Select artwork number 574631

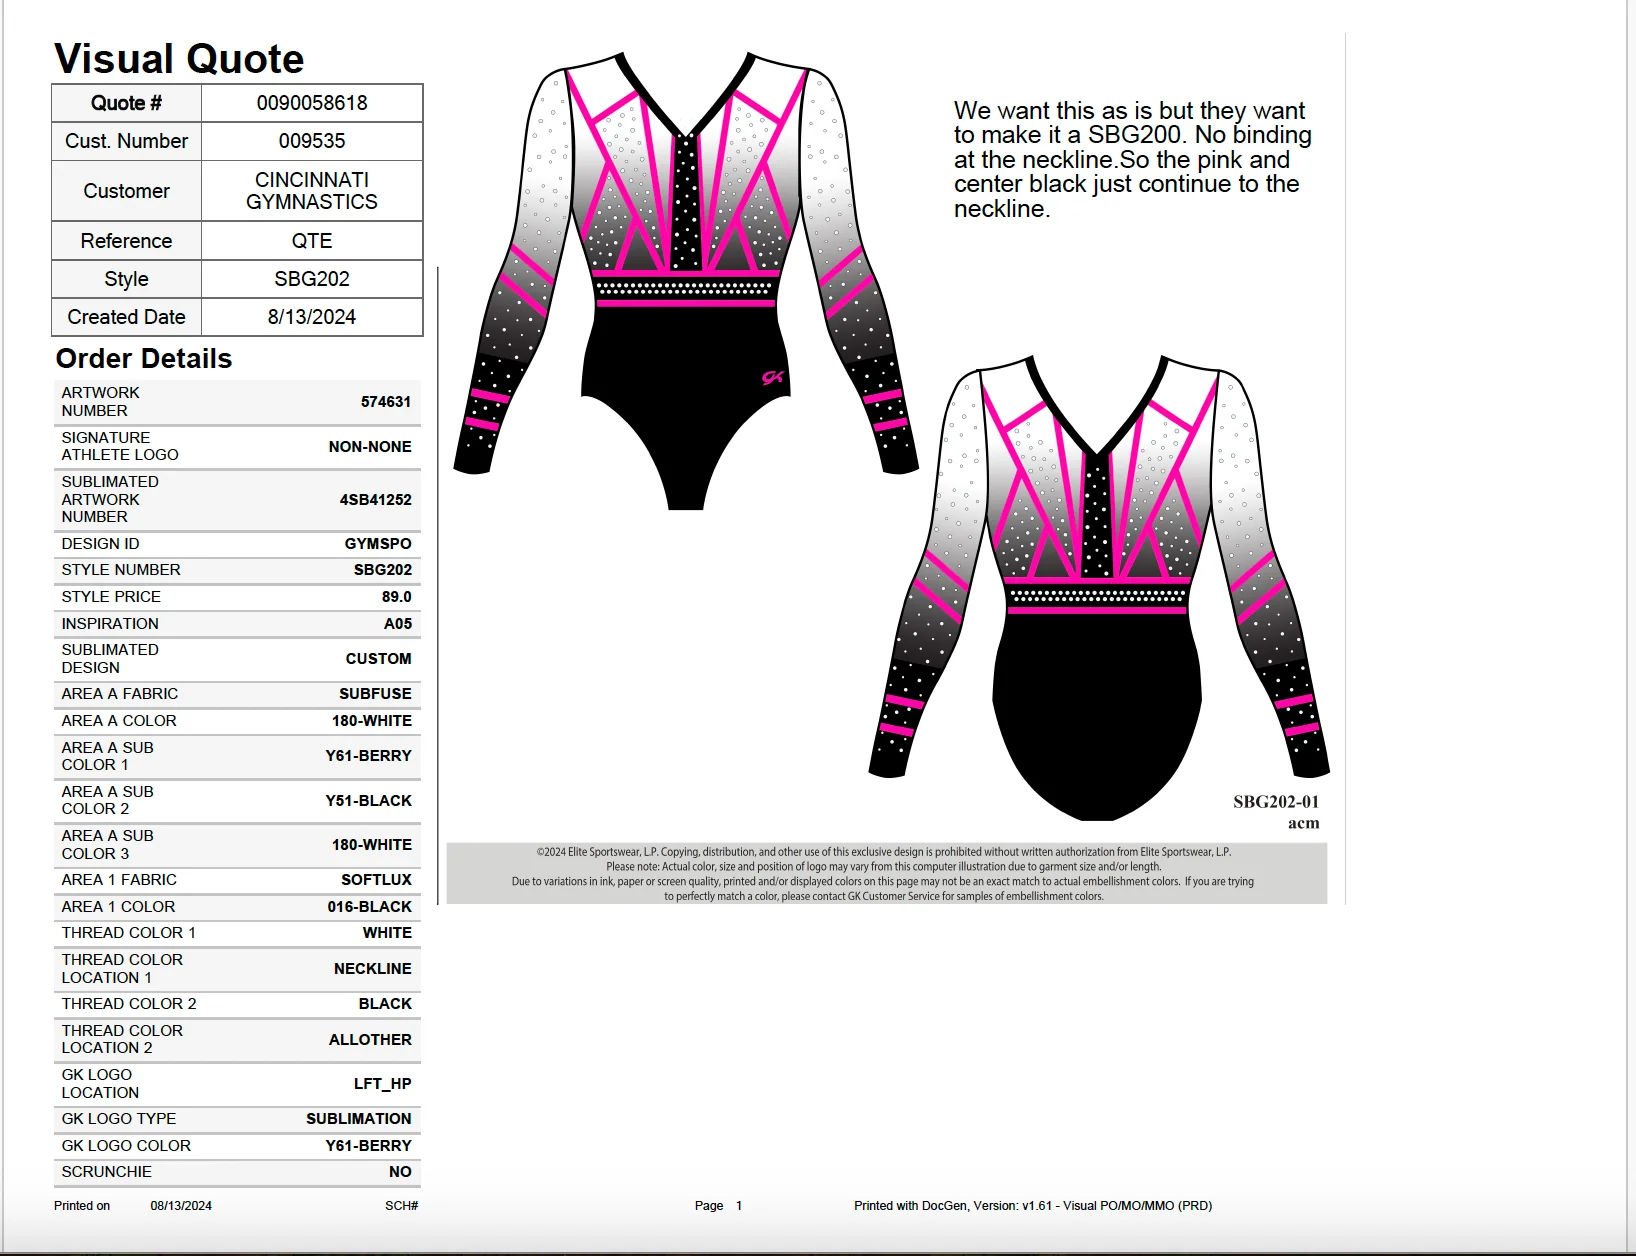point(386,401)
